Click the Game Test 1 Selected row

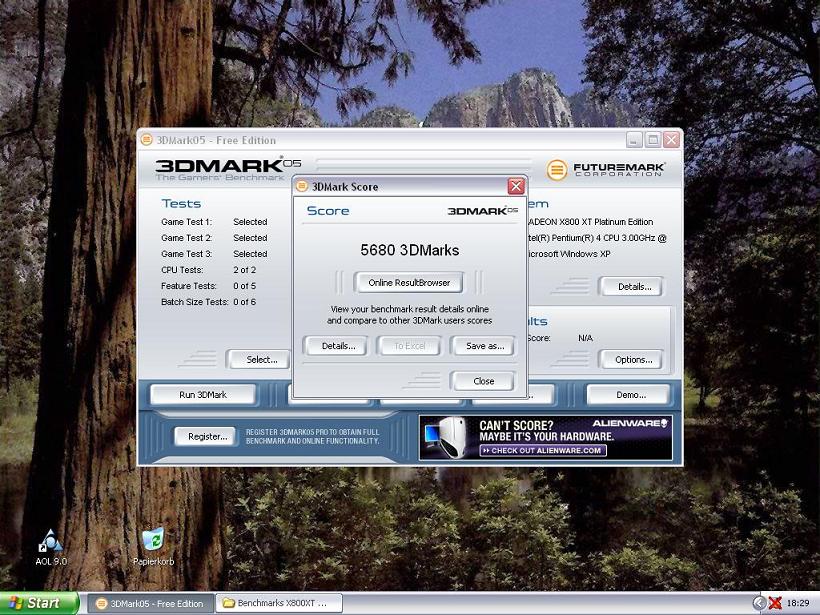[x=214, y=222]
